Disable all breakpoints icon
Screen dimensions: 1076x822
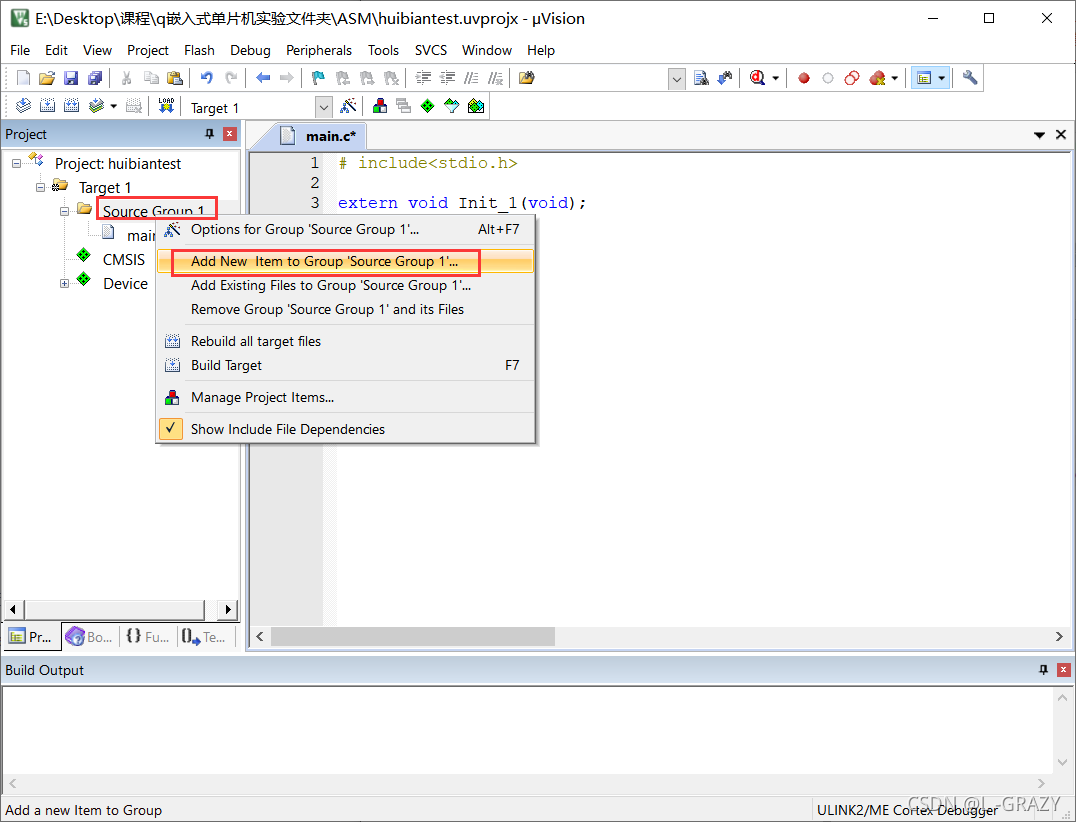(x=852, y=78)
